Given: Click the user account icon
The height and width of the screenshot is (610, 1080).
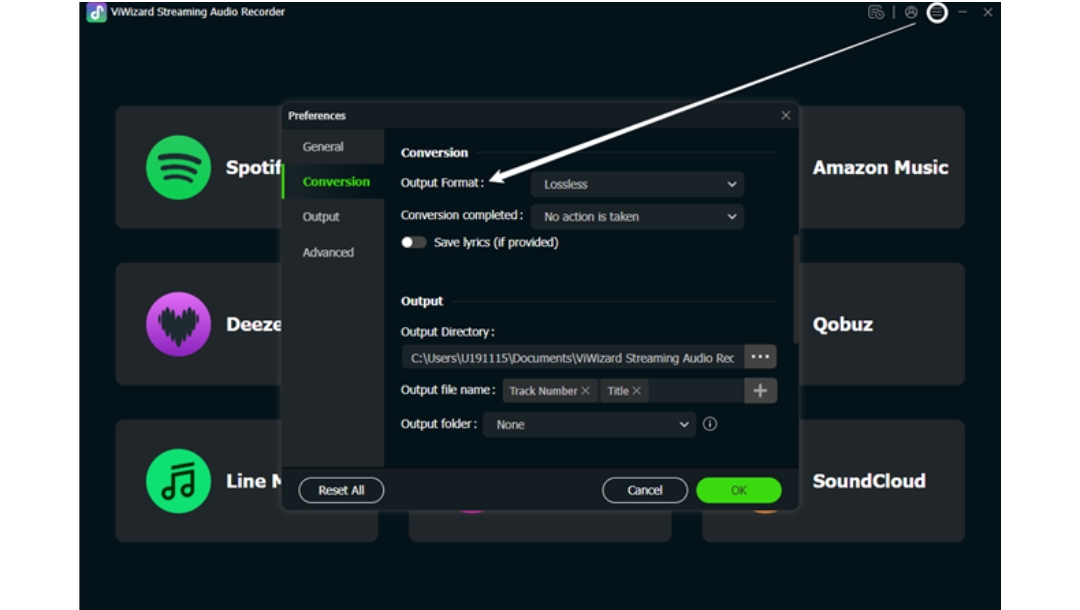Looking at the screenshot, I should (x=910, y=13).
